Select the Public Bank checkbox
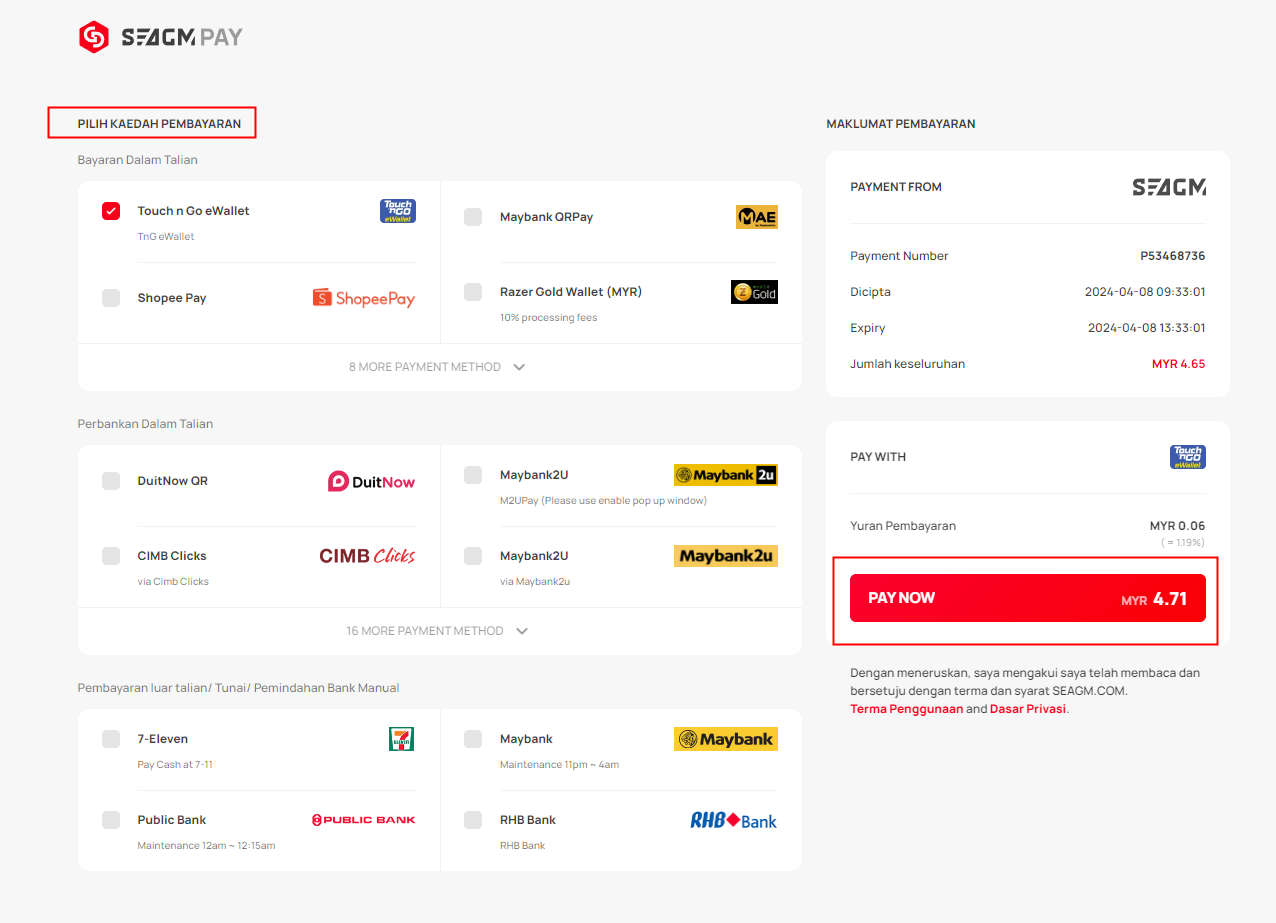This screenshot has width=1276, height=923. click(111, 820)
